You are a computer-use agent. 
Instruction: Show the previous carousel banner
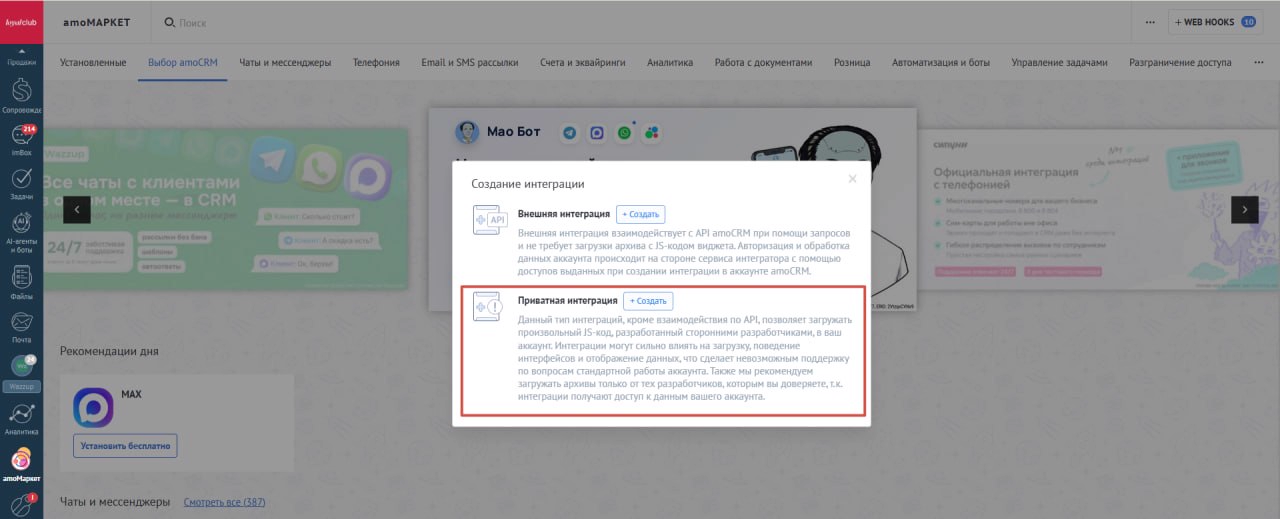[77, 209]
